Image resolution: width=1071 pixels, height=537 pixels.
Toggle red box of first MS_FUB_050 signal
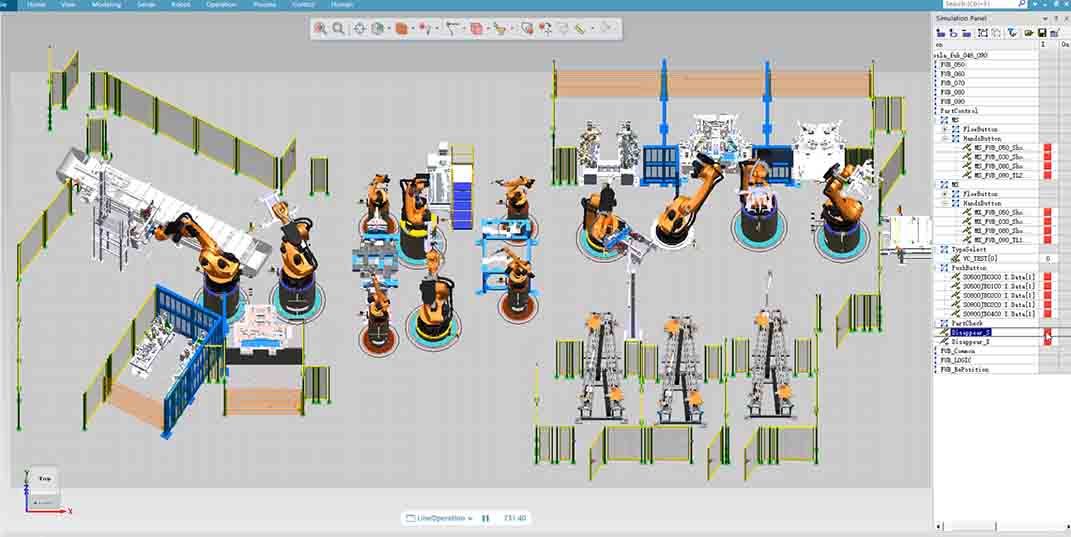coord(1047,148)
